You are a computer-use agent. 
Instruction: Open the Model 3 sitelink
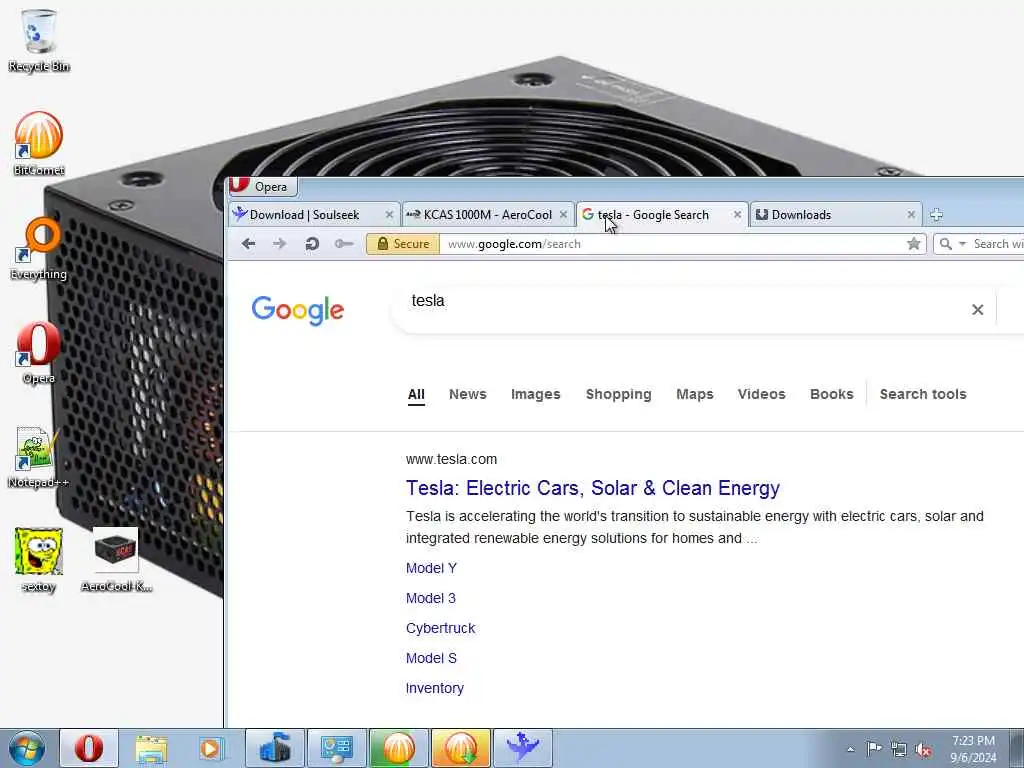430,598
